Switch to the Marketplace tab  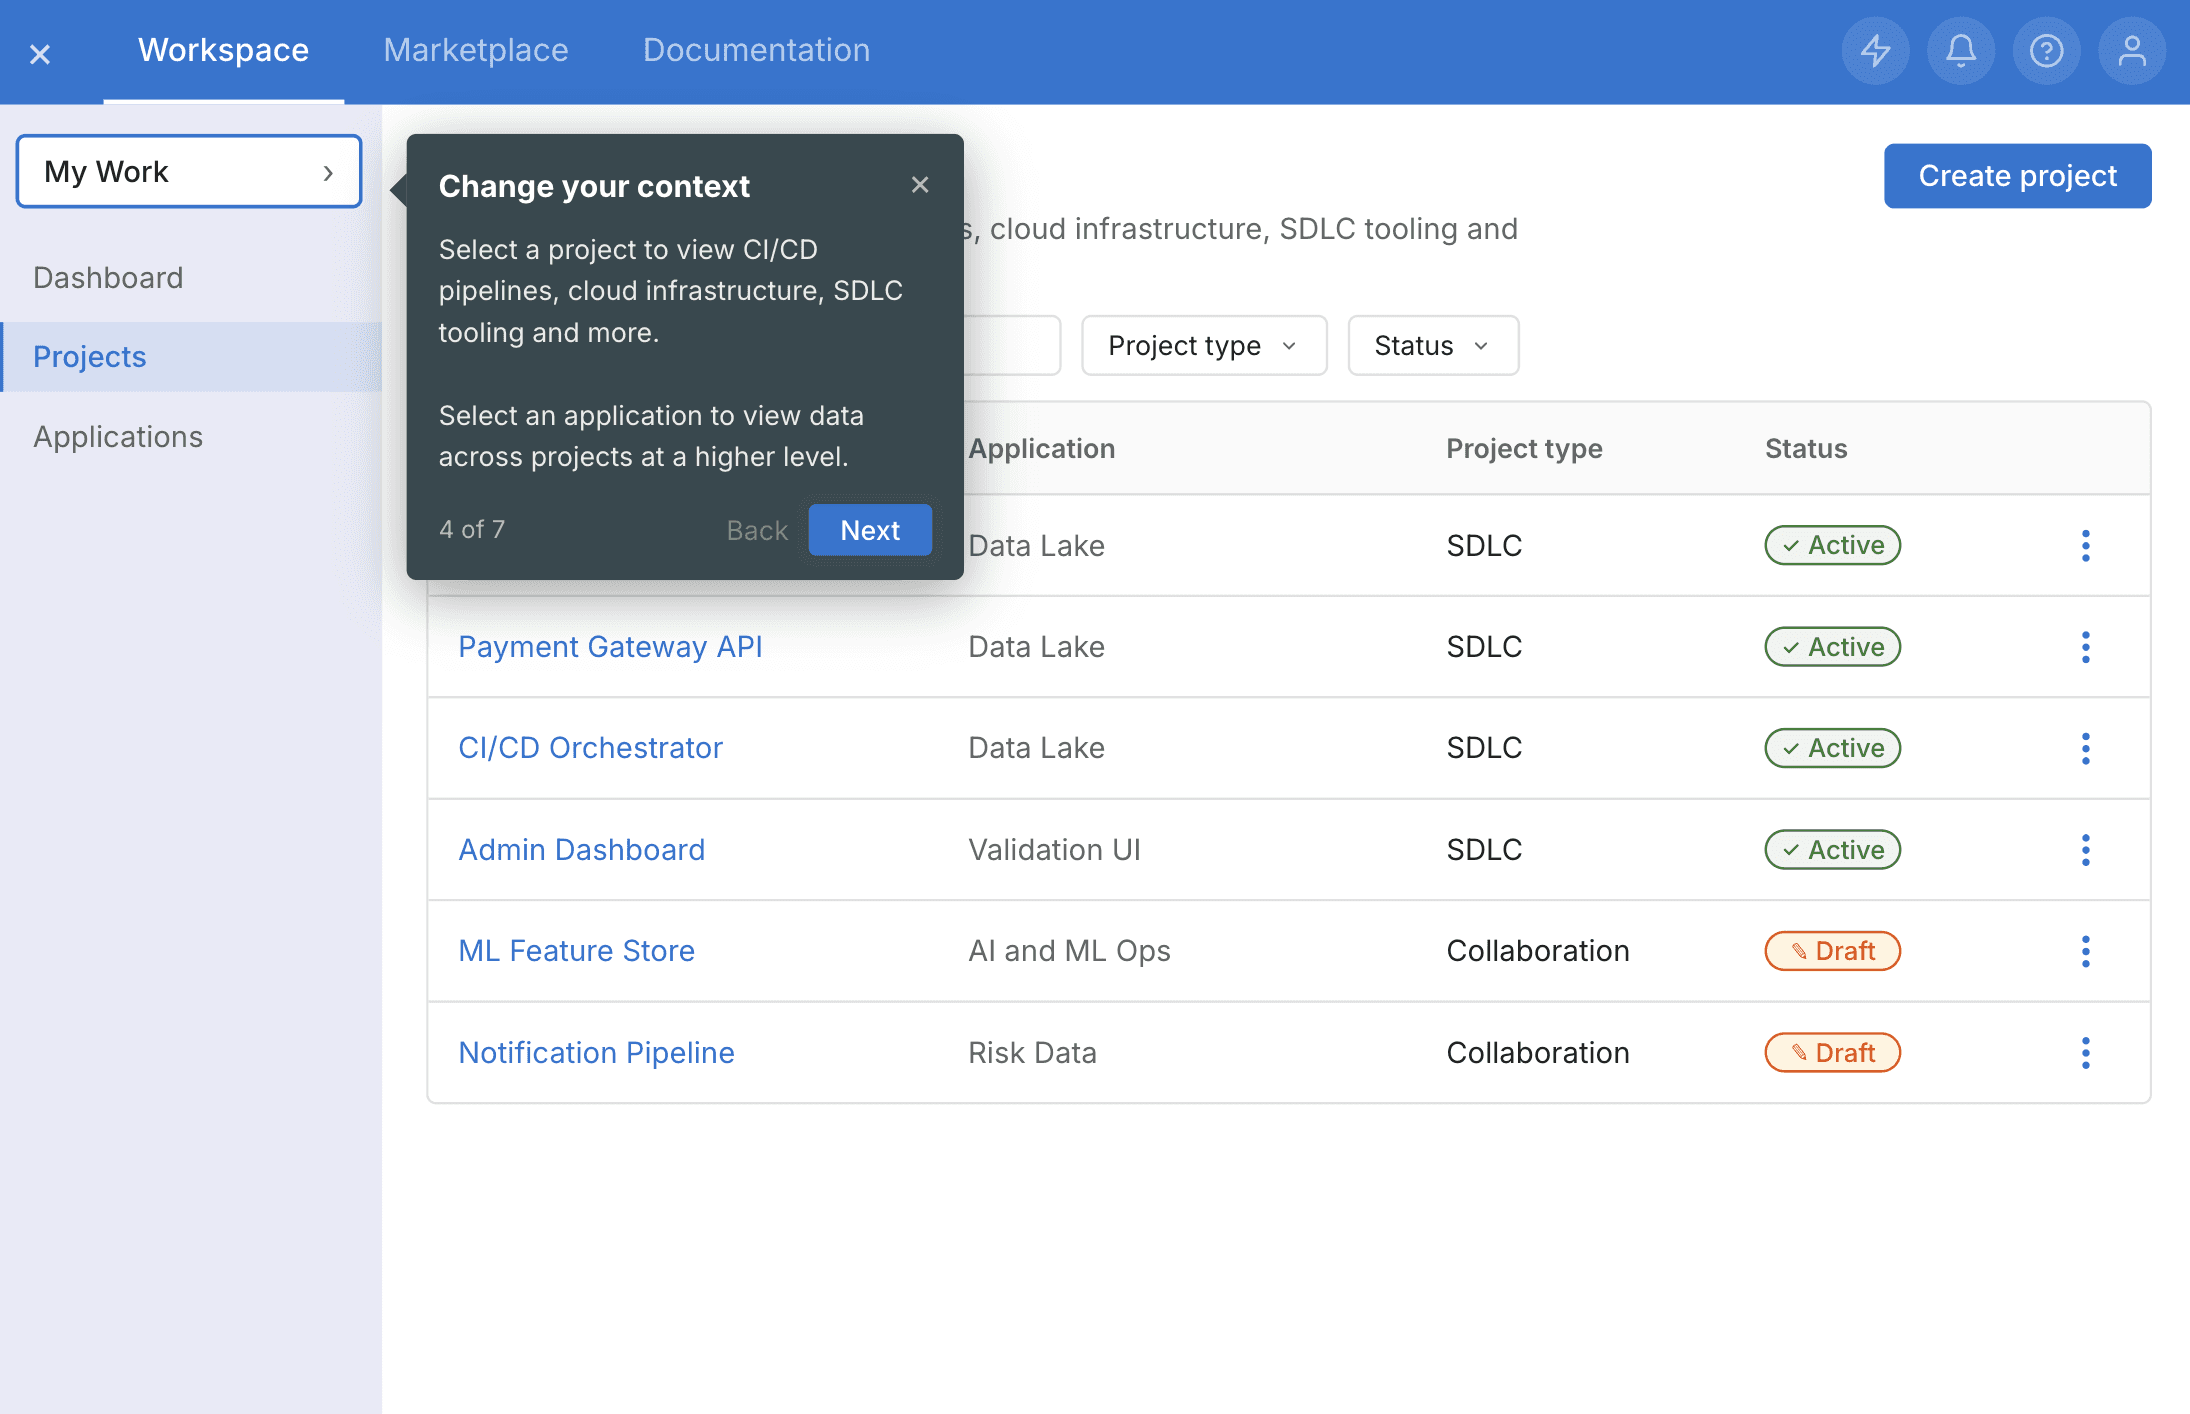(x=476, y=50)
